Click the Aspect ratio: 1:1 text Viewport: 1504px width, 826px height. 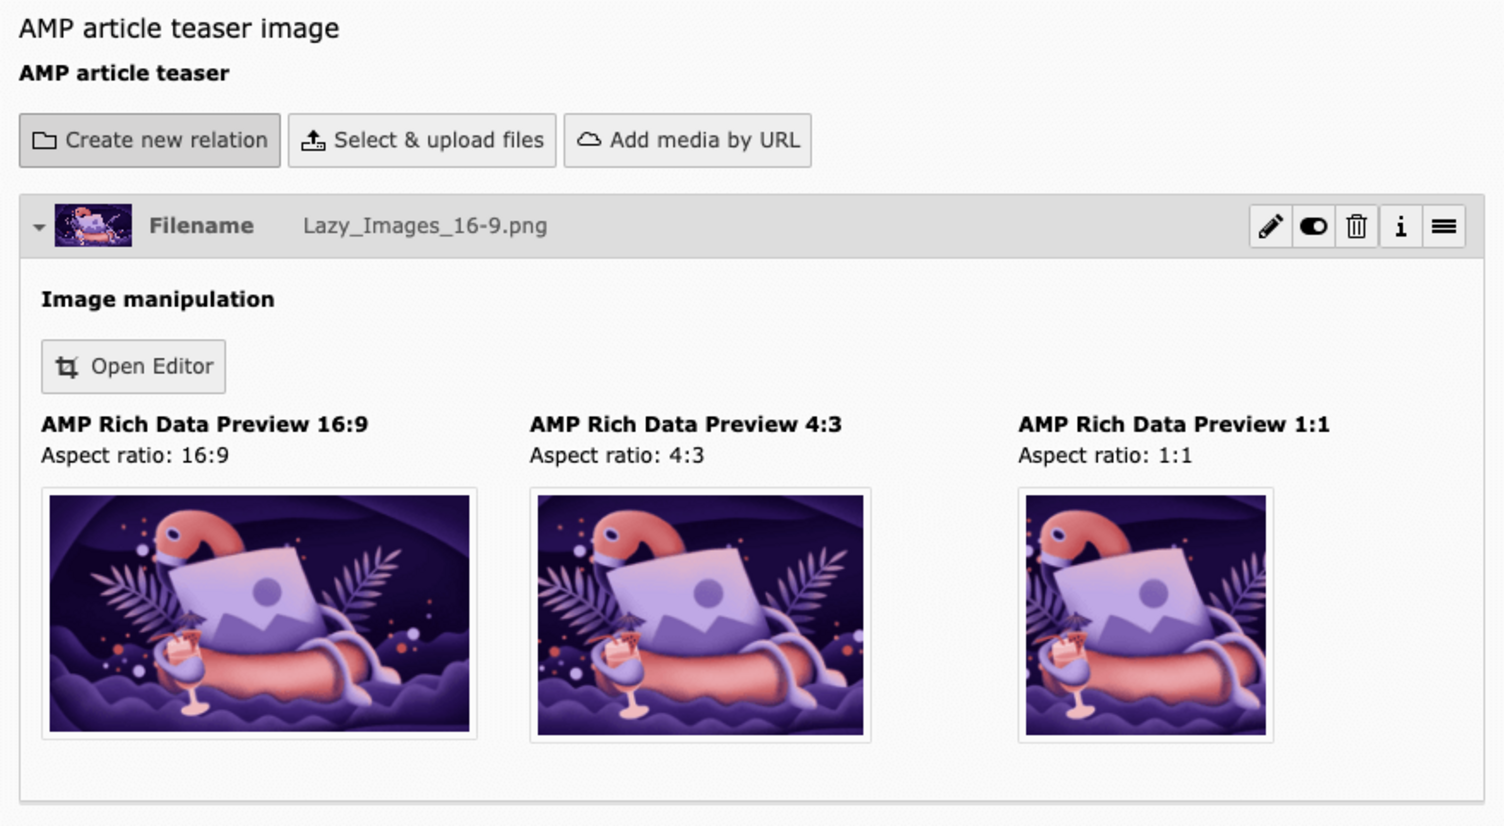coord(1104,456)
